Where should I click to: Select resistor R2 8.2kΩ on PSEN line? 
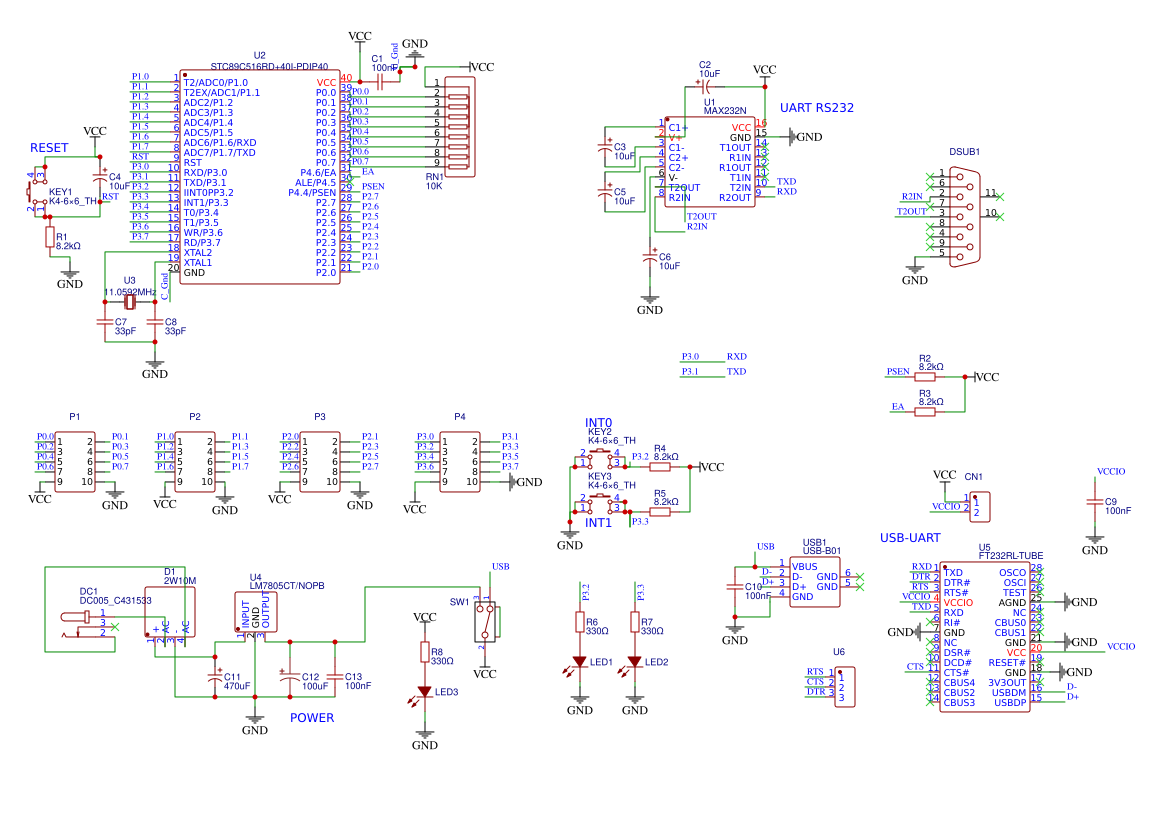925,377
